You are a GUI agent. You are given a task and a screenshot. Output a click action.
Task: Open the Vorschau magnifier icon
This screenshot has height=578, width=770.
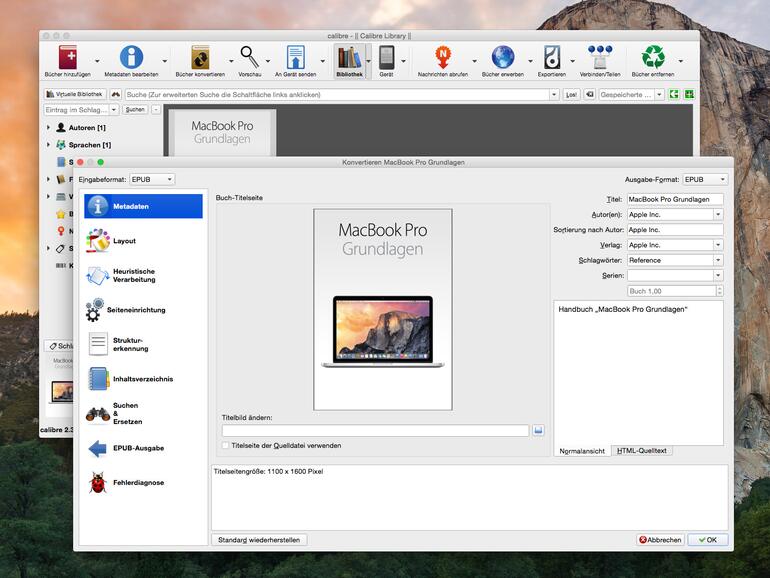pyautogui.click(x=250, y=58)
